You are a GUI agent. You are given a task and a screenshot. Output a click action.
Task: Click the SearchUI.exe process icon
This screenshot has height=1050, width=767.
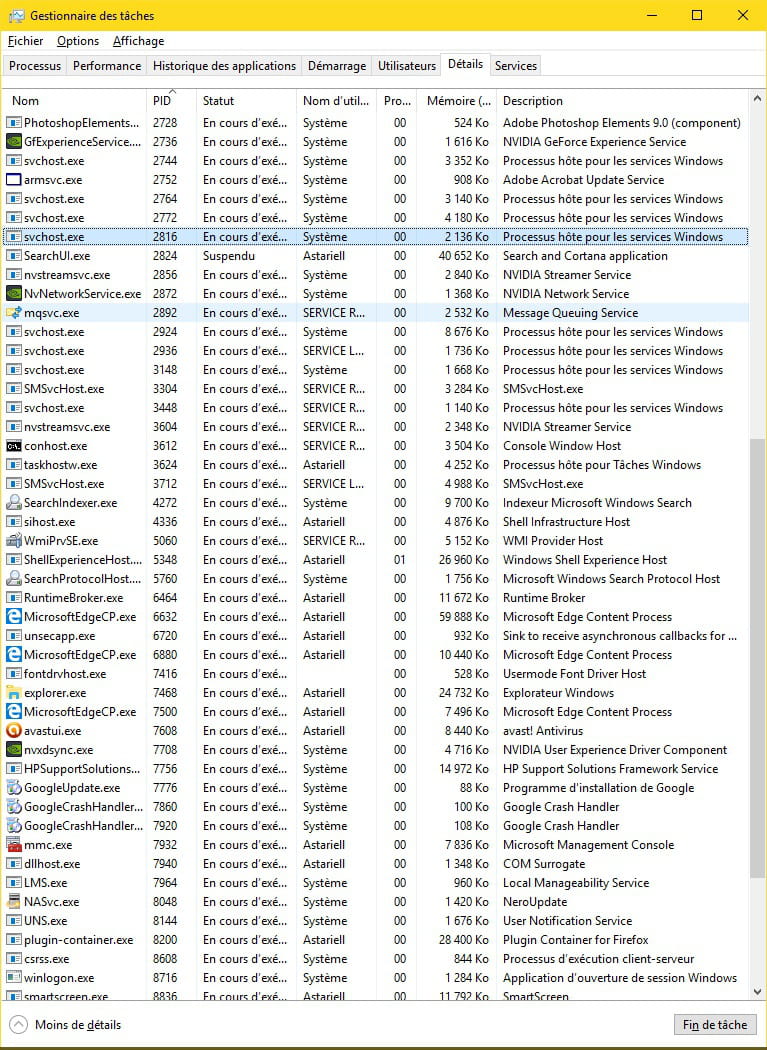[x=13, y=256]
